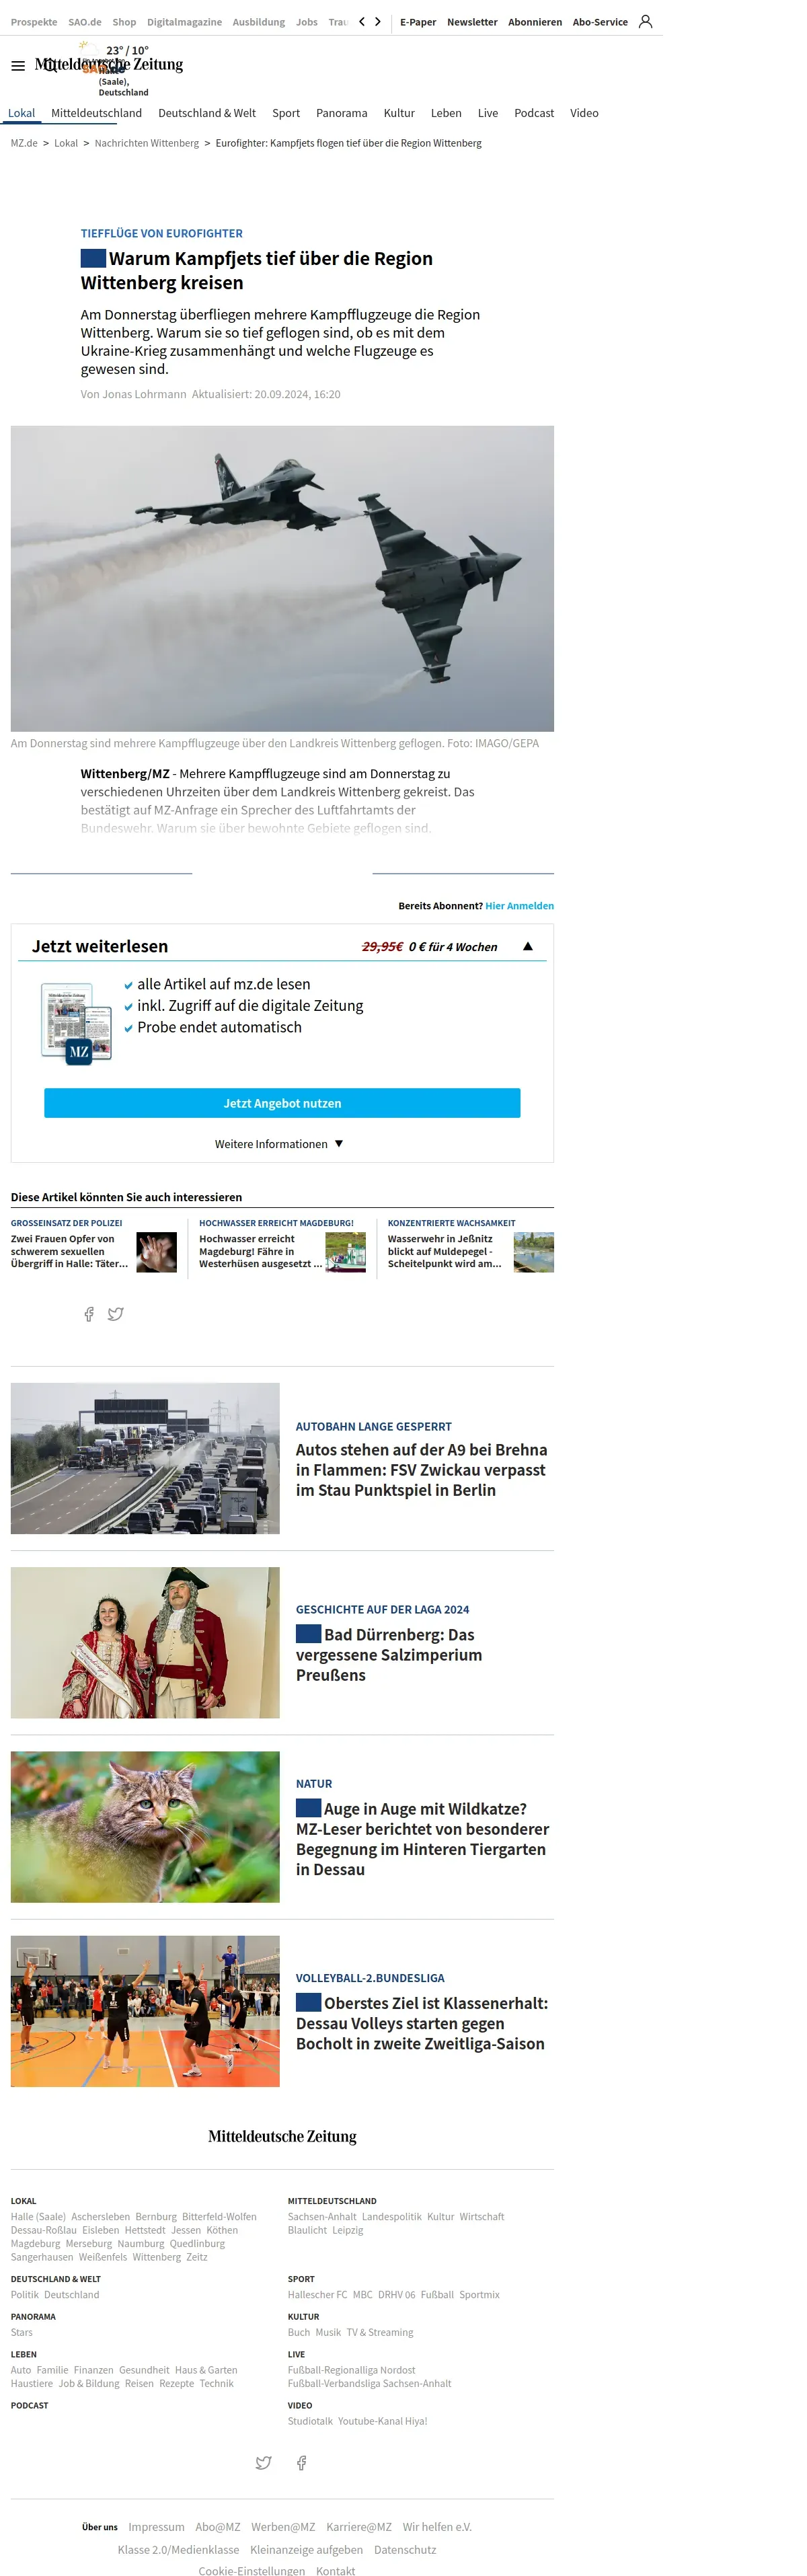Open the user account icon
Viewport: 807px width, 2576px height.
[x=646, y=21]
